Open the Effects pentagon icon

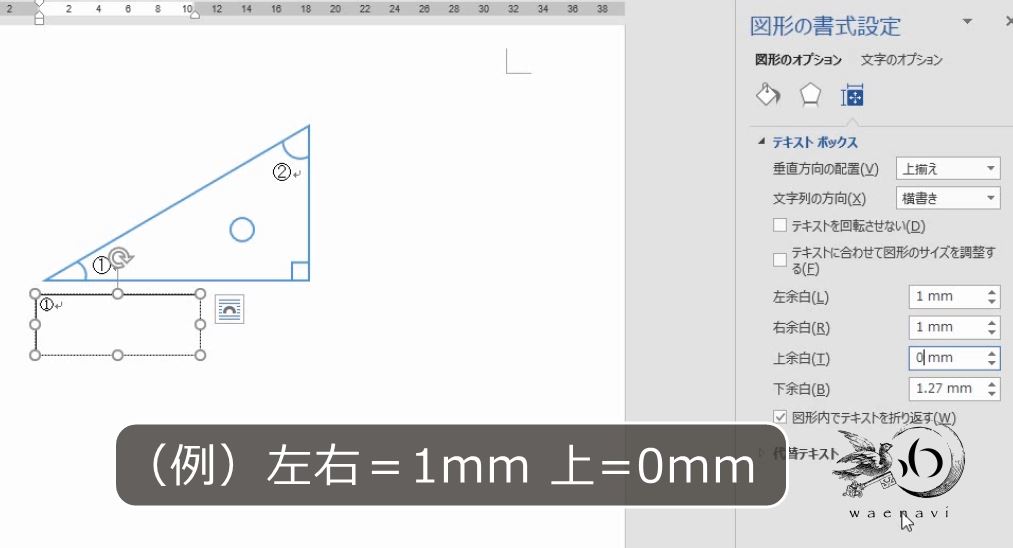pyautogui.click(x=810, y=95)
